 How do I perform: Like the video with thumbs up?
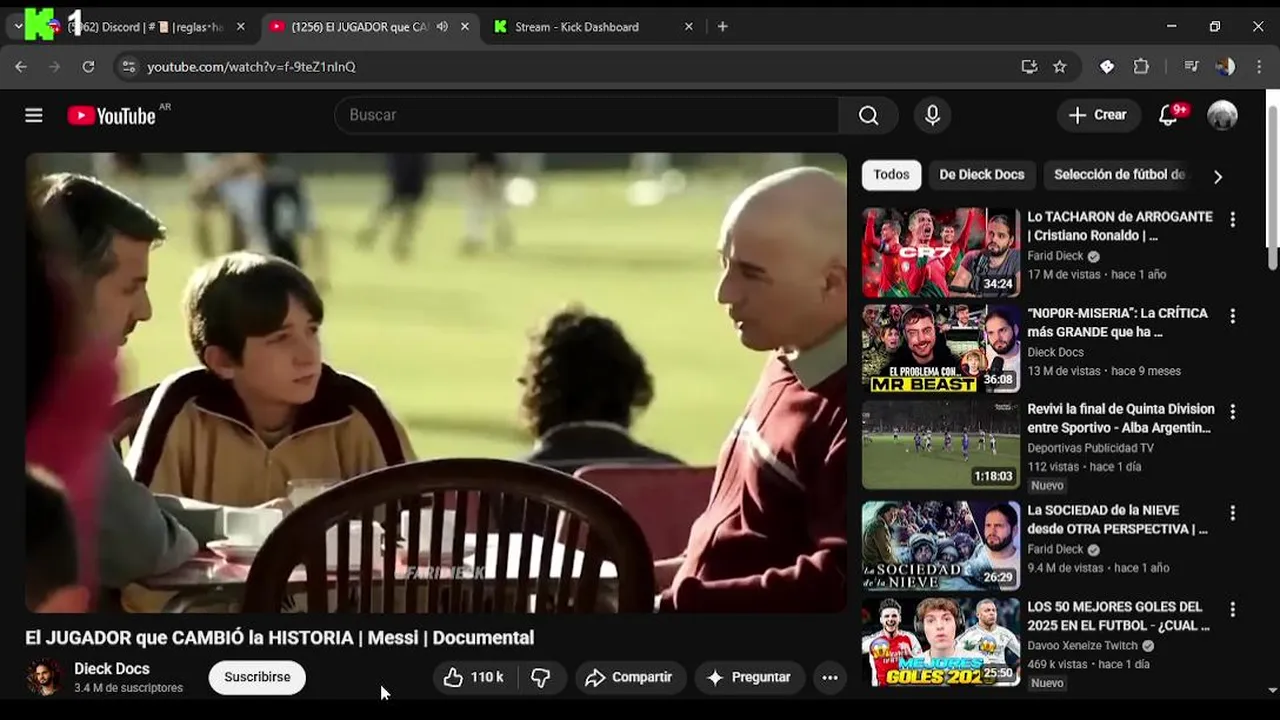click(474, 677)
